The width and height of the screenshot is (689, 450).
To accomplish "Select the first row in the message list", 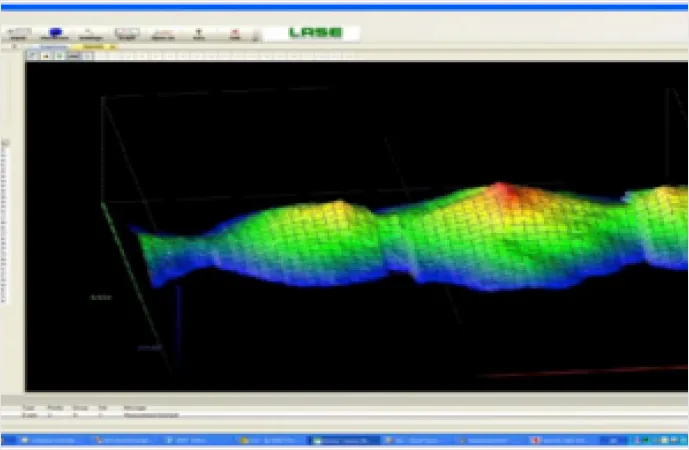I will tap(343, 415).
